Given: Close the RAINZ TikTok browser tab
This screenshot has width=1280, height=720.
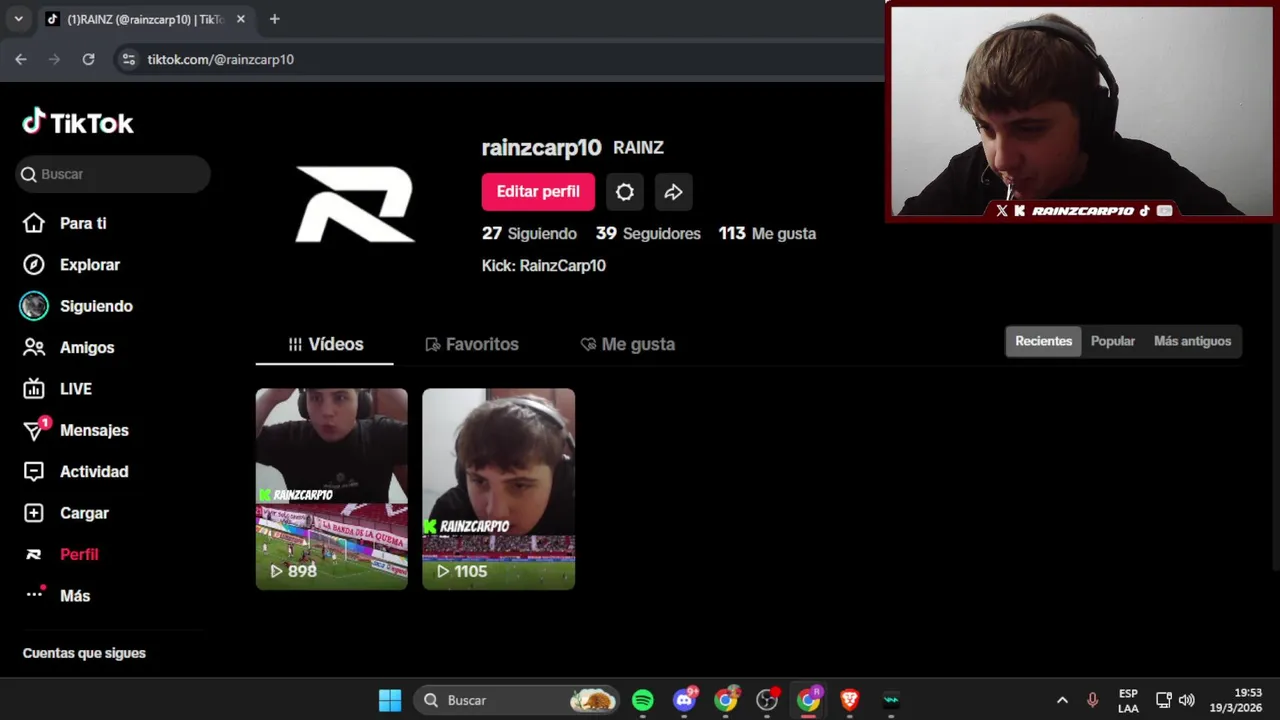Looking at the screenshot, I should [x=240, y=19].
